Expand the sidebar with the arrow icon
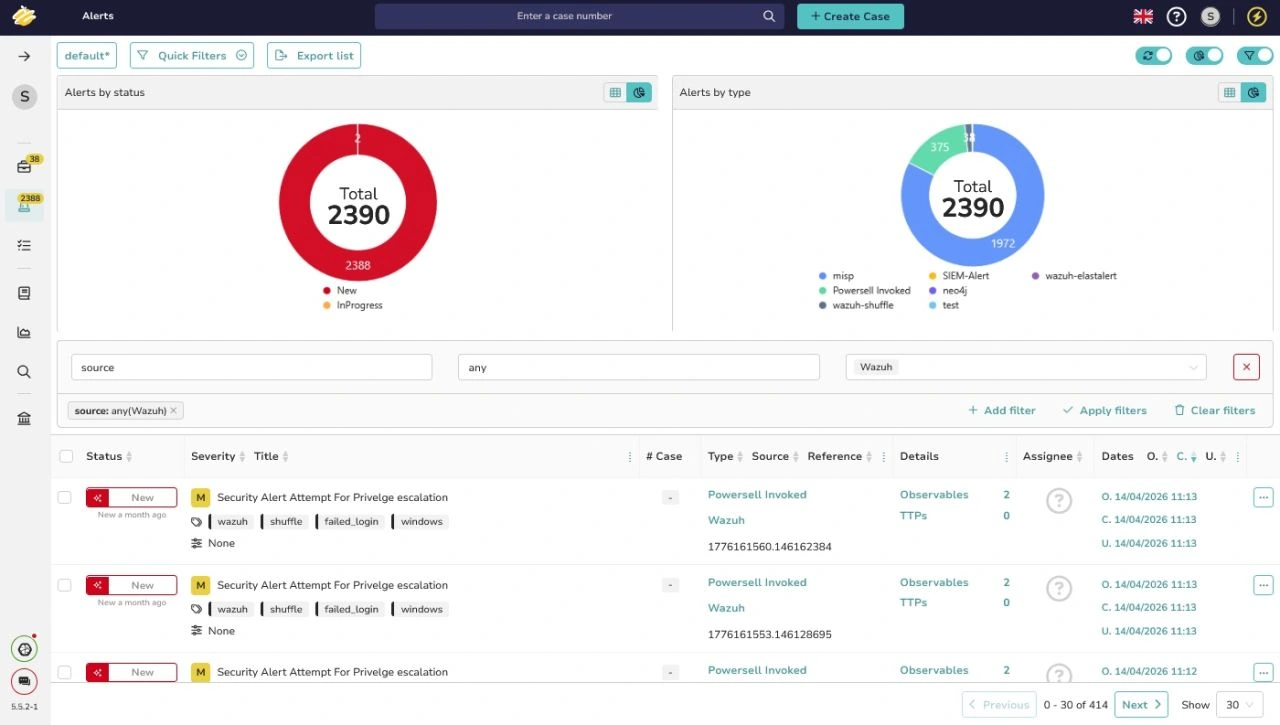The height and width of the screenshot is (725, 1280). [x=25, y=56]
